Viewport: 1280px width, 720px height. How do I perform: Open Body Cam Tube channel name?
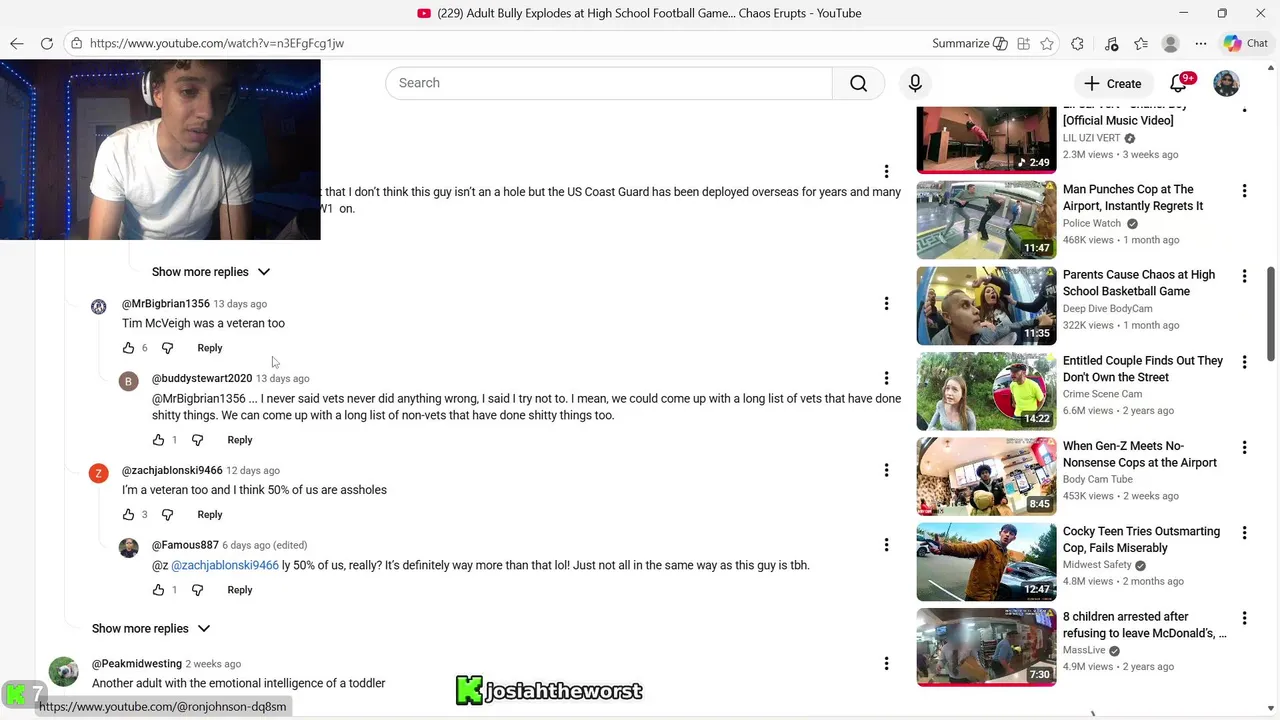coord(1098,480)
